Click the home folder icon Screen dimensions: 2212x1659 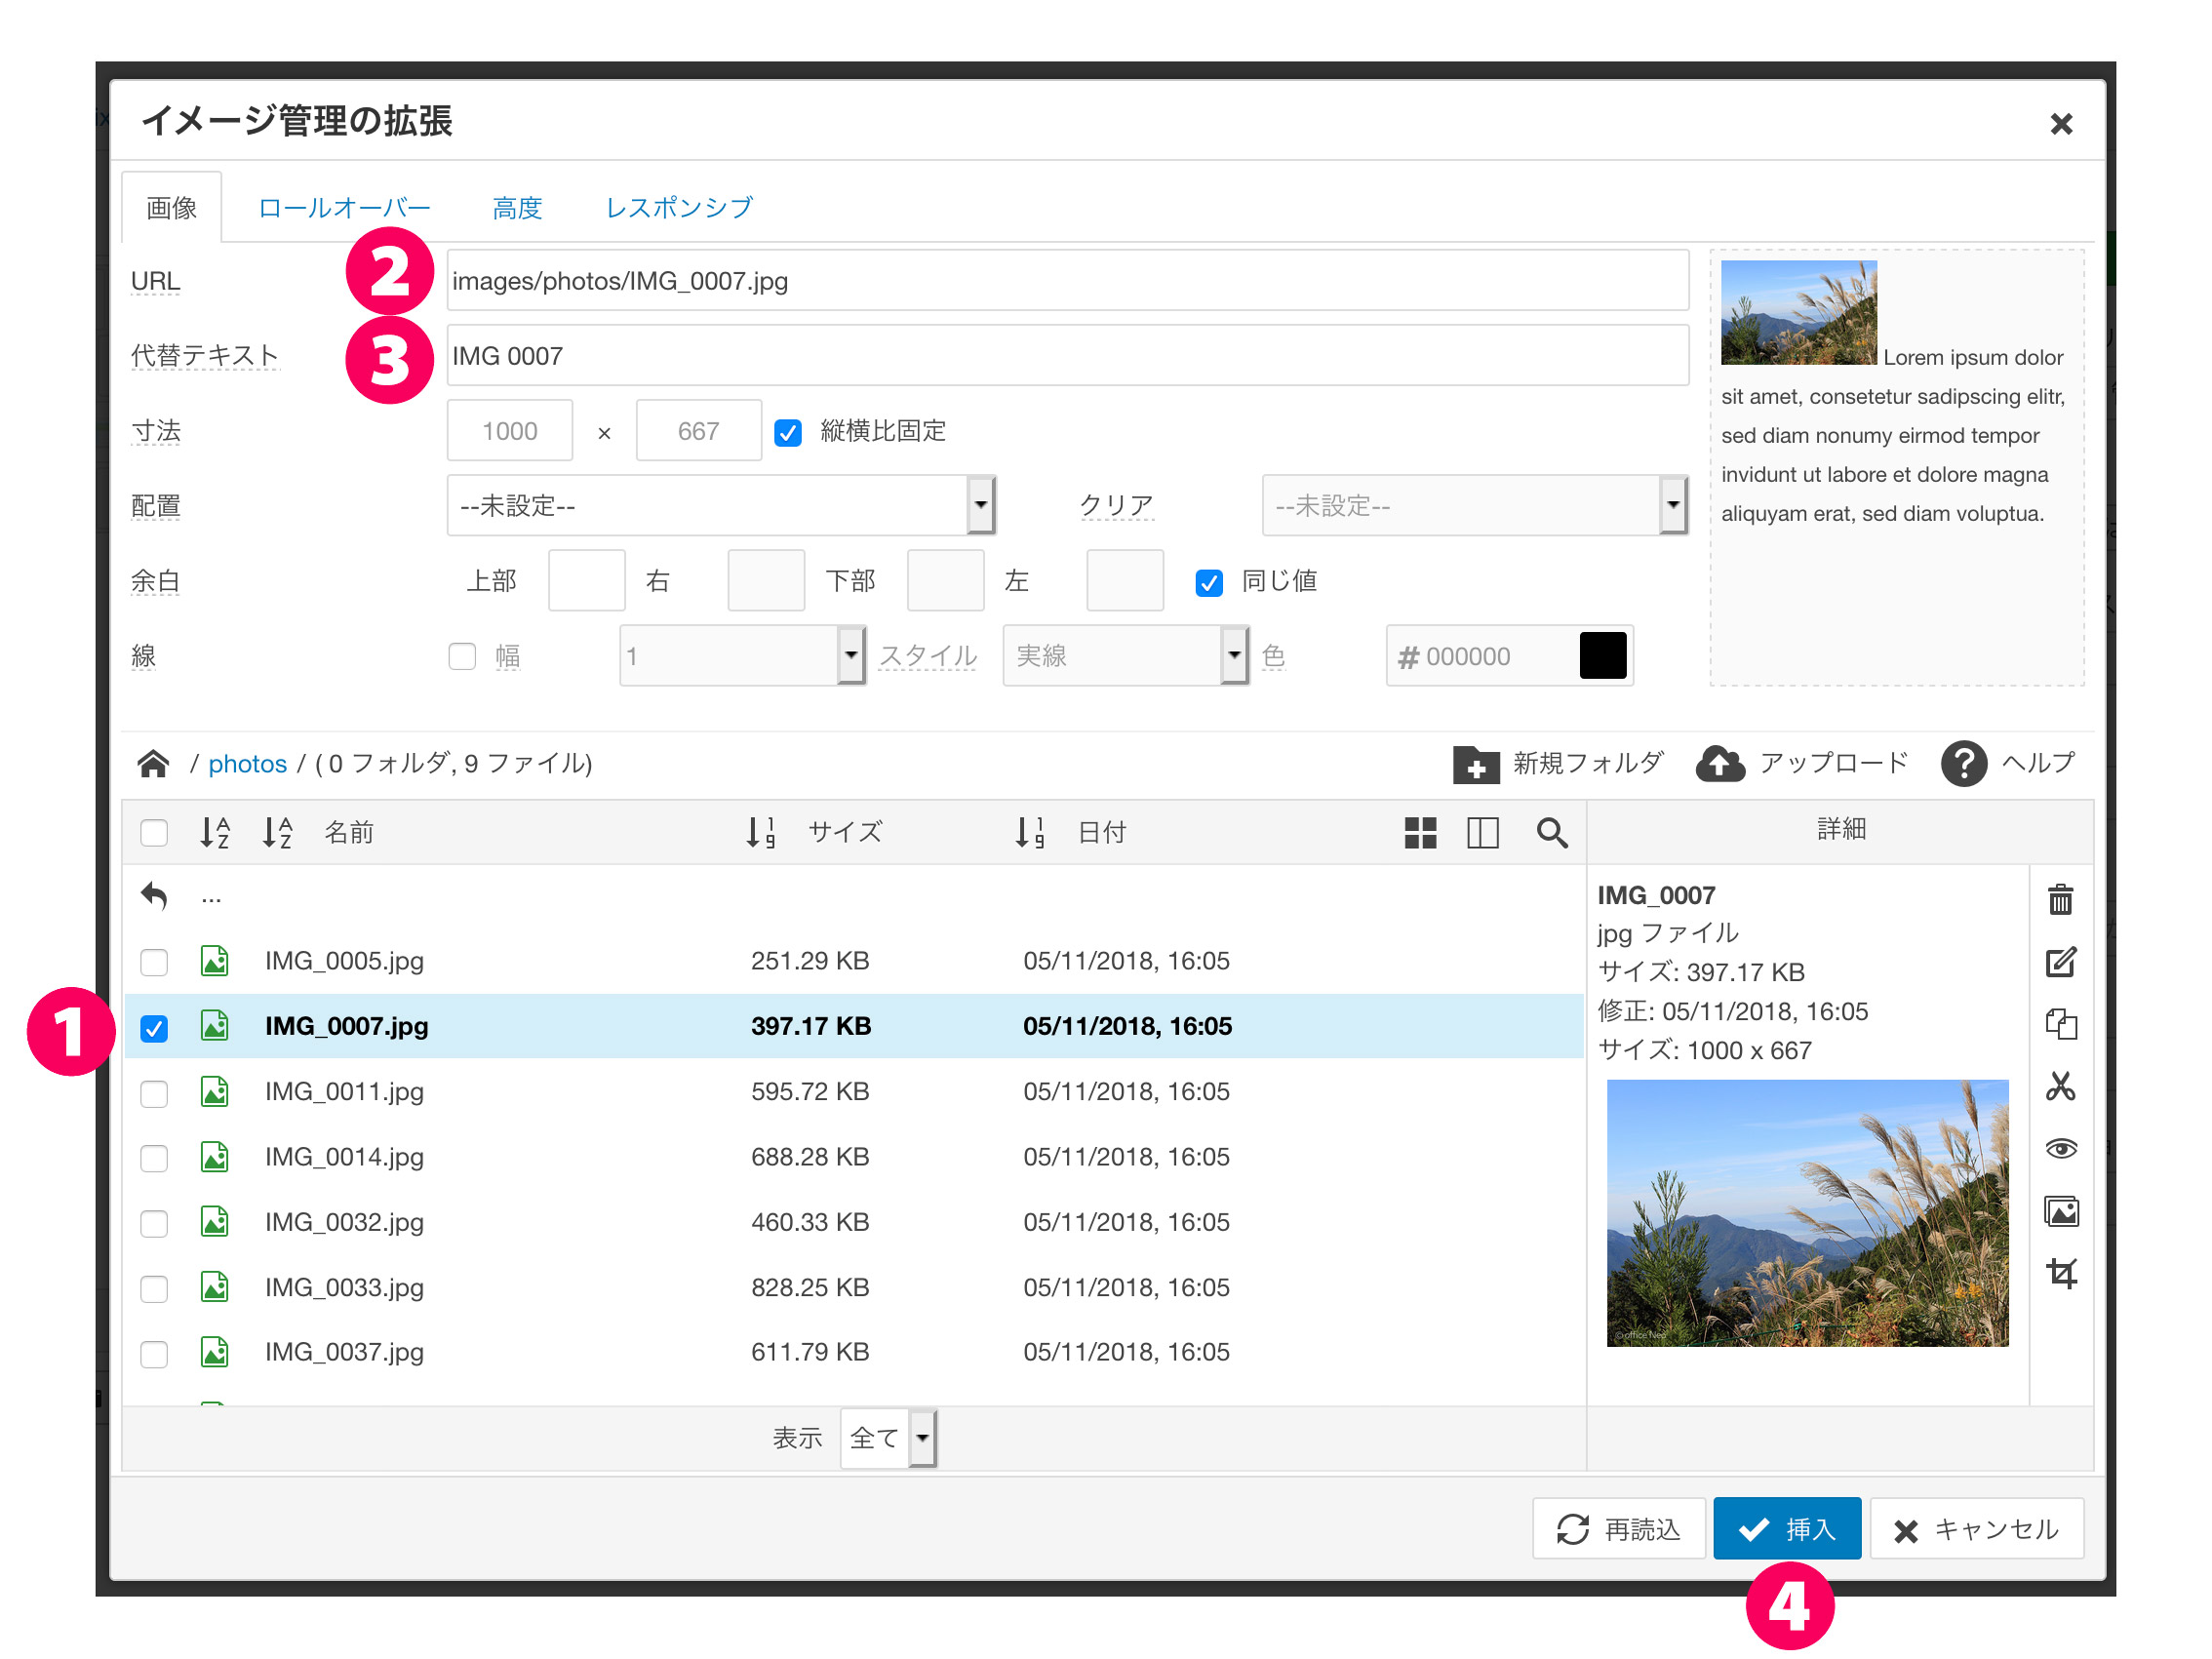(153, 764)
